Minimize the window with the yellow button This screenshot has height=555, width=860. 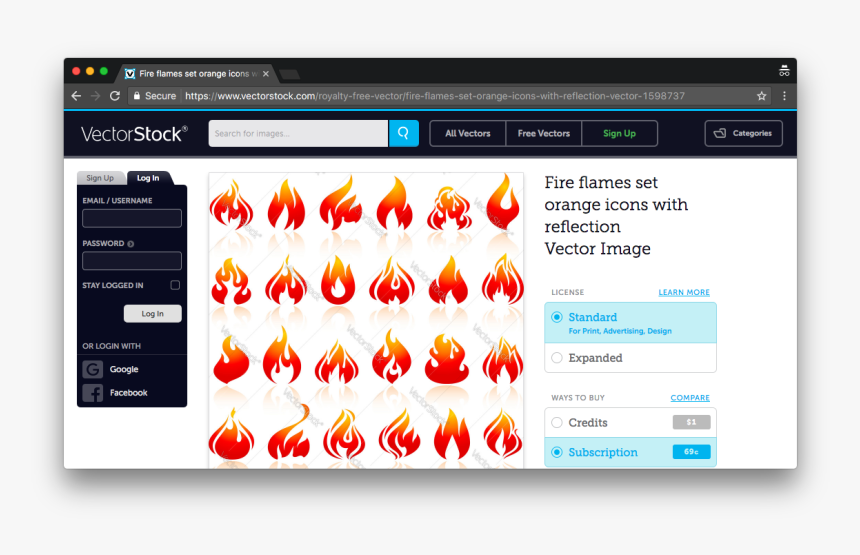[90, 71]
